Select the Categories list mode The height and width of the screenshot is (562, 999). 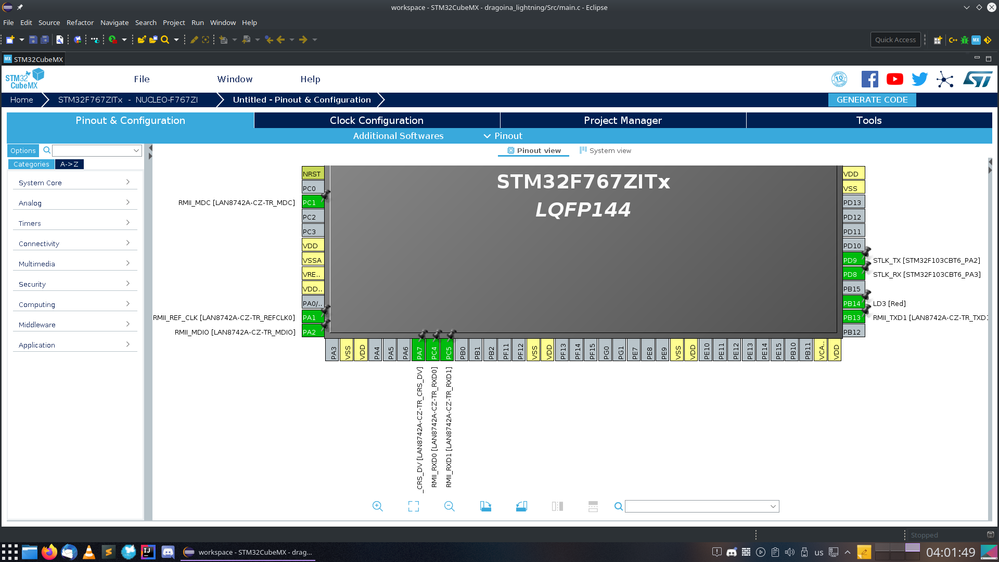tap(31, 164)
